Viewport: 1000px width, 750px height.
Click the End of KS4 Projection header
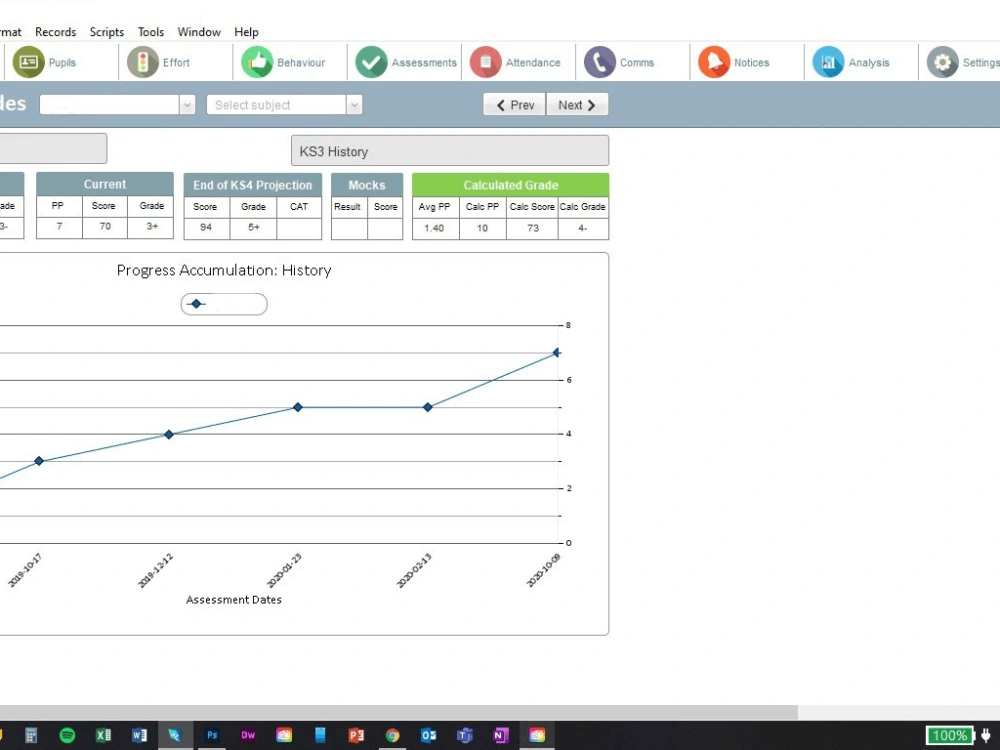click(x=253, y=185)
